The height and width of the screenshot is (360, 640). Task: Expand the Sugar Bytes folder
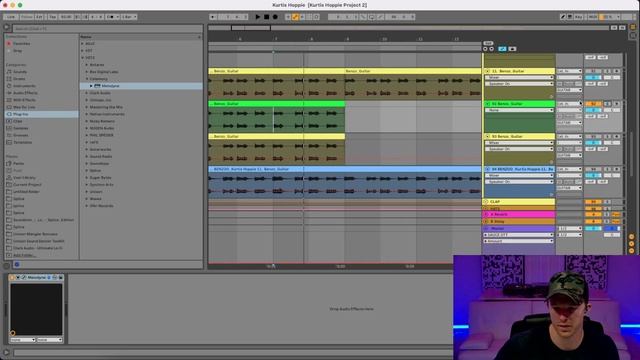(87, 178)
